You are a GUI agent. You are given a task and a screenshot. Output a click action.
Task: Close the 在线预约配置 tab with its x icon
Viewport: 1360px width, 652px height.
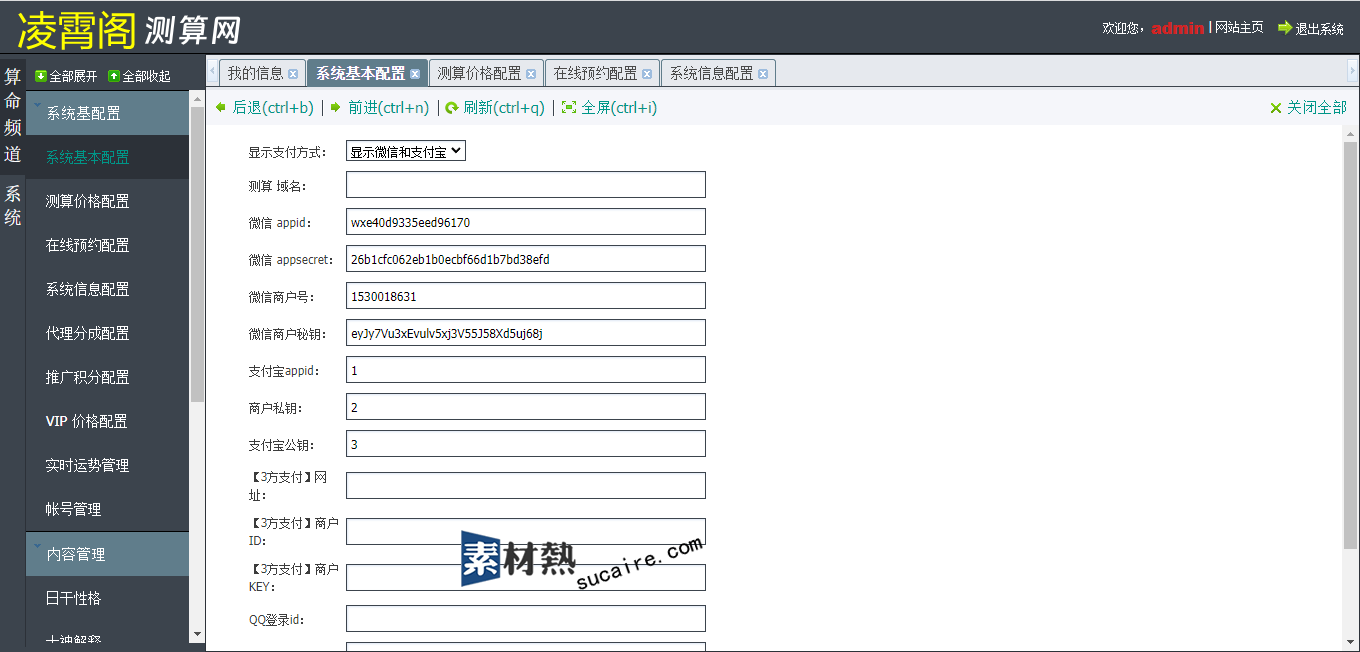coord(647,74)
